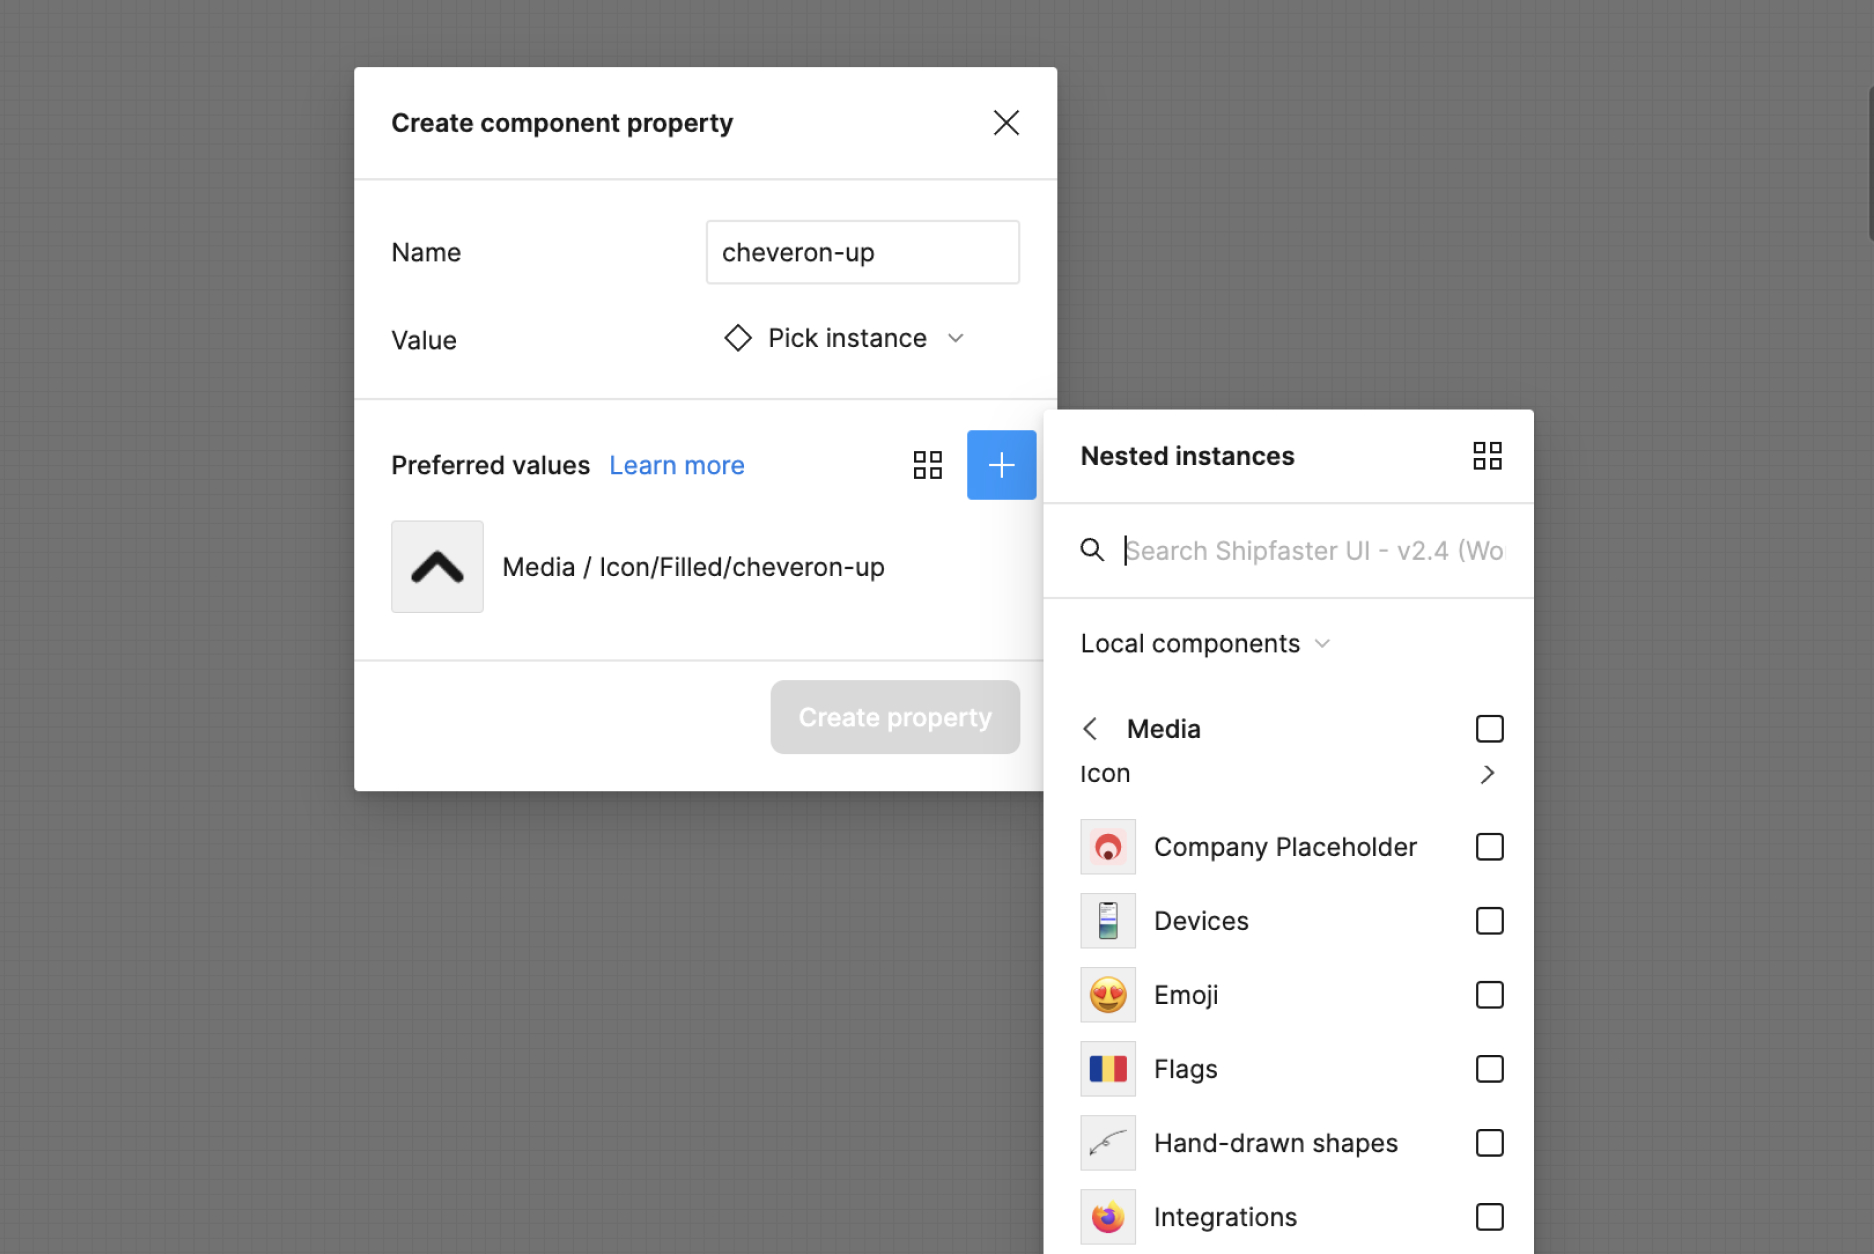
Task: Check the Media folder checkbox
Action: pos(1489,729)
